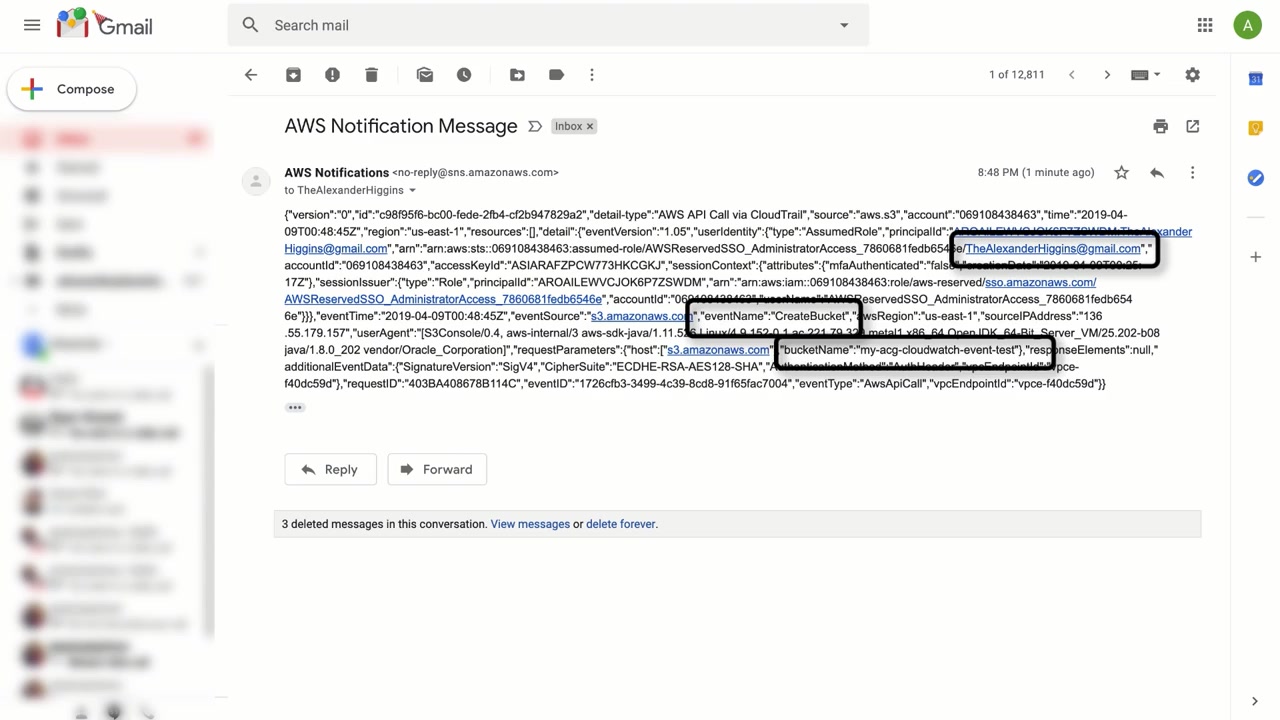Open the Labels menu
Image resolution: width=1280 pixels, height=720 pixels.
(x=556, y=75)
